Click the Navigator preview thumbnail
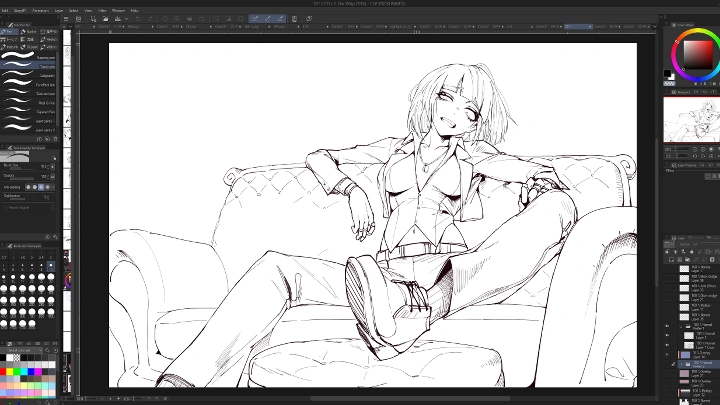Screen dimensions: 720x405 tap(691, 120)
